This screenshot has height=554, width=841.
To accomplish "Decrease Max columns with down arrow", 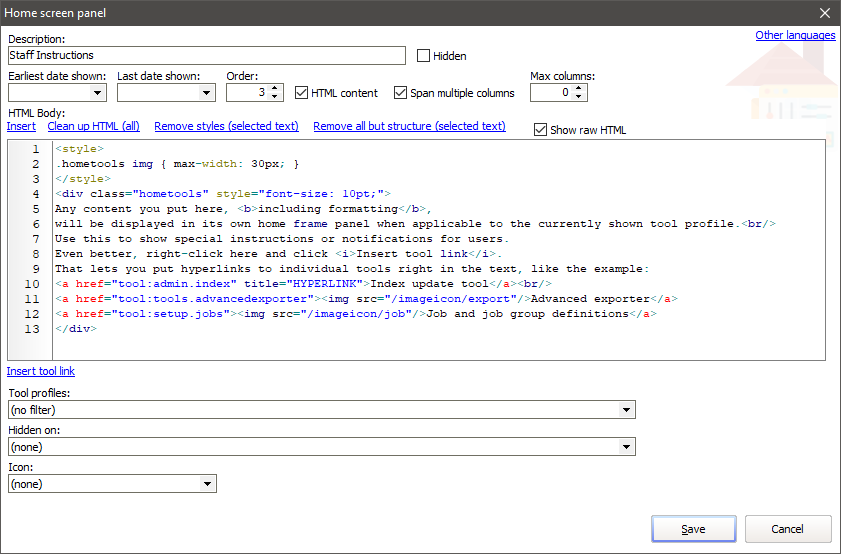I will (578, 97).
